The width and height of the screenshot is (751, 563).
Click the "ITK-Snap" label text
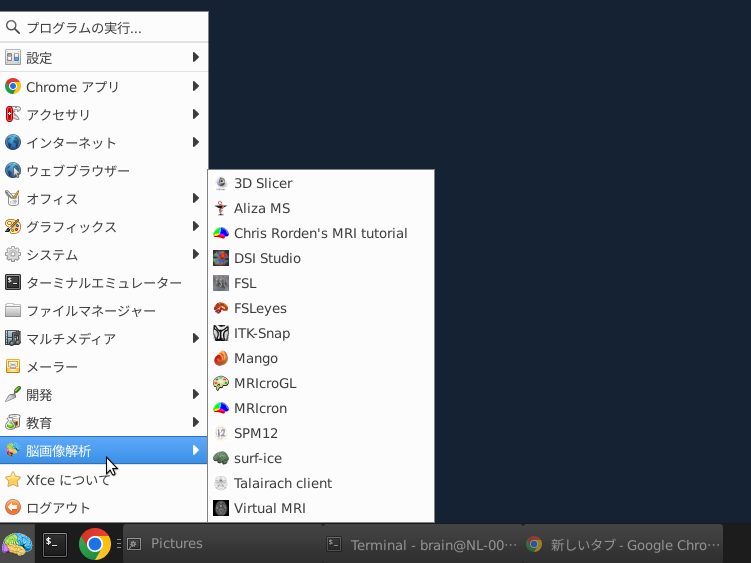(x=262, y=333)
